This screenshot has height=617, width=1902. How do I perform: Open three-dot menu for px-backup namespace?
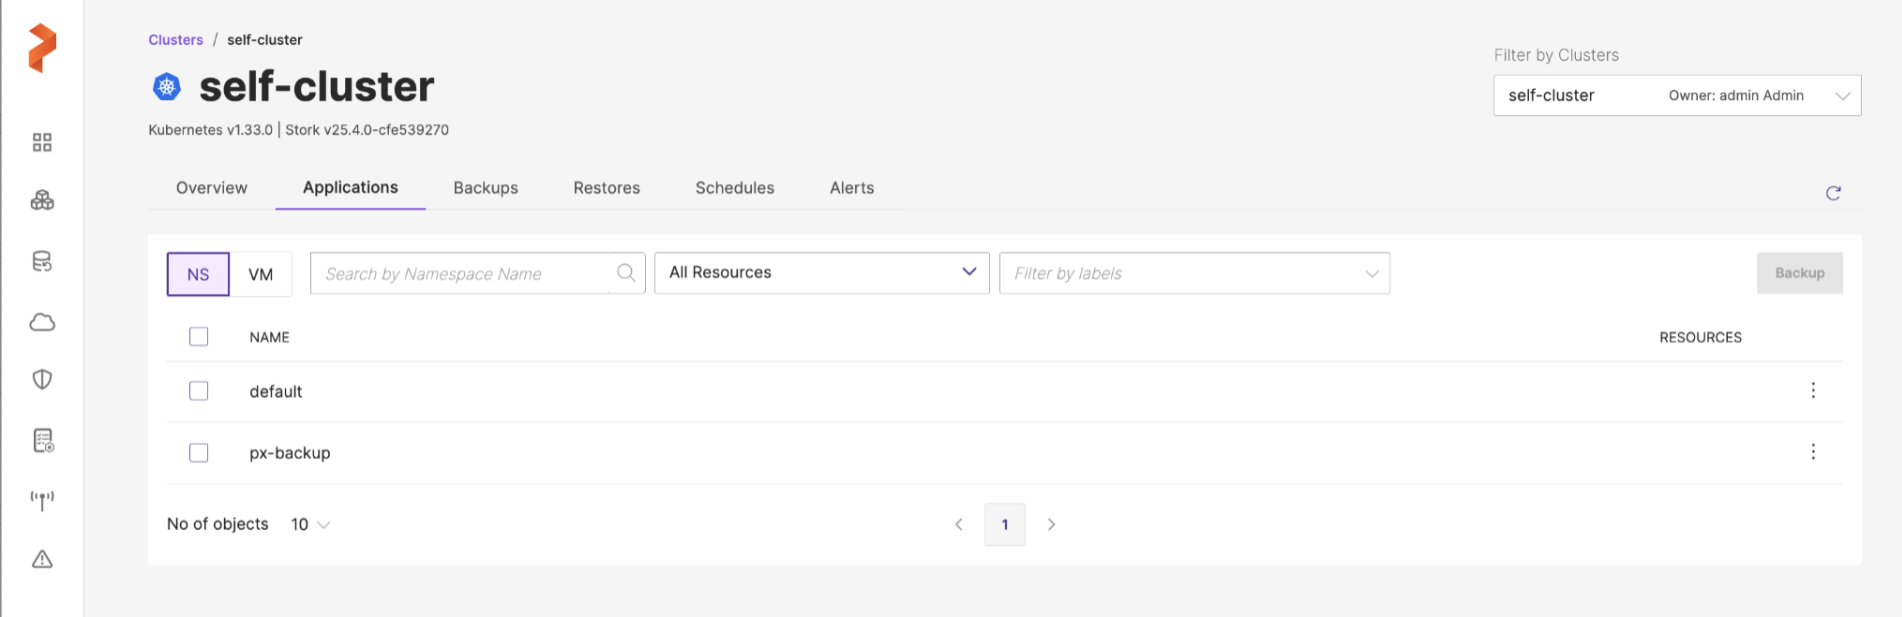[x=1812, y=452]
